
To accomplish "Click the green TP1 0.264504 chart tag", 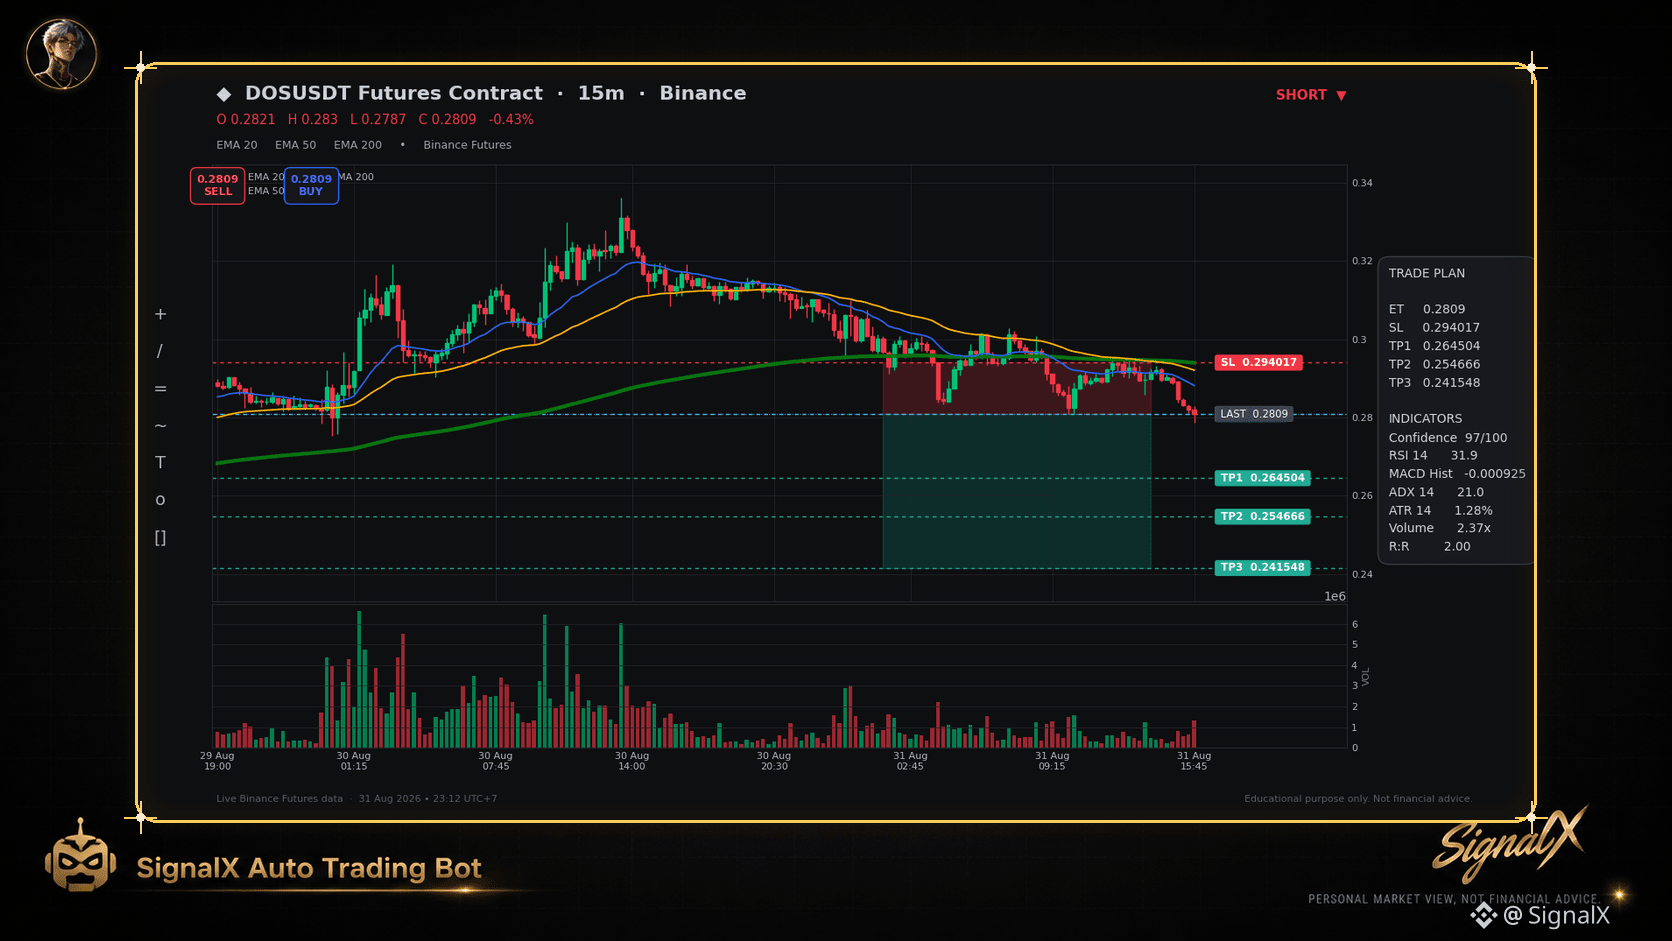I will [x=1263, y=478].
